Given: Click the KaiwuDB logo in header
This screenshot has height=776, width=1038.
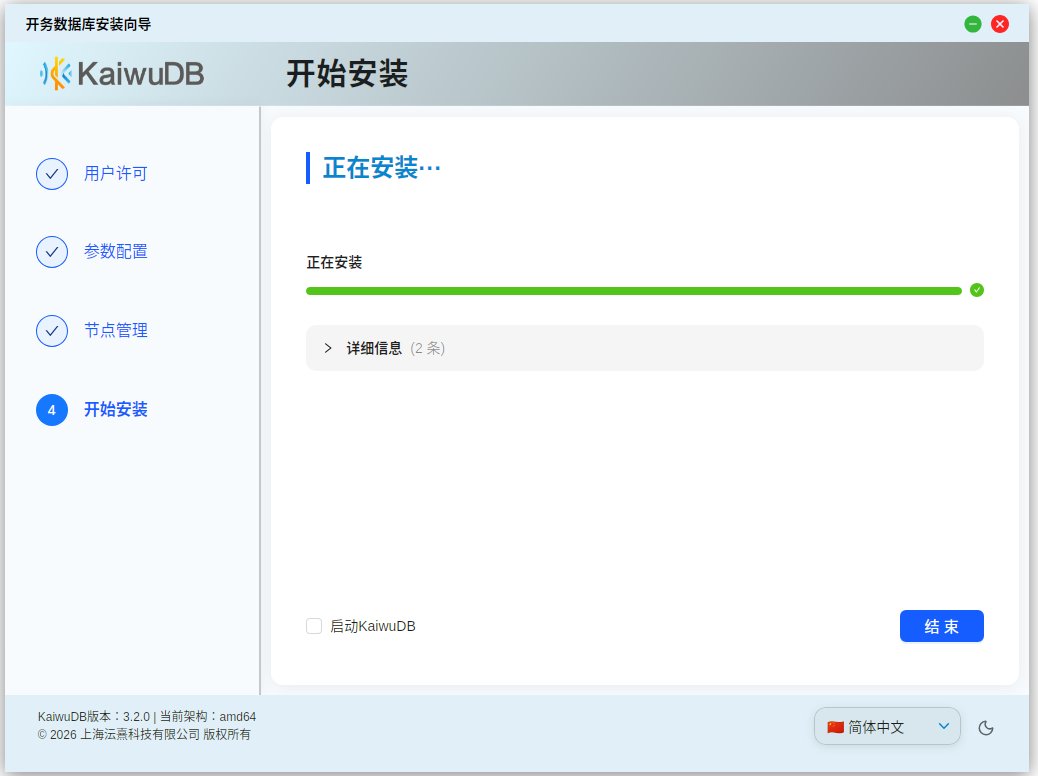Looking at the screenshot, I should 121,73.
